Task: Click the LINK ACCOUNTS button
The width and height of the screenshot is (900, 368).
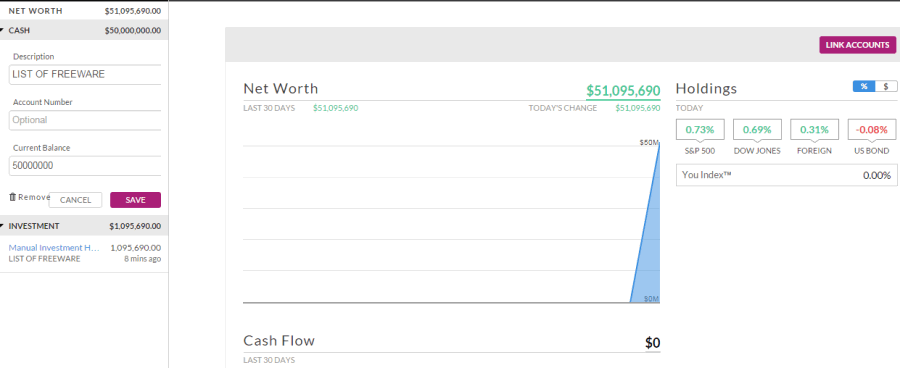Action: 858,45
